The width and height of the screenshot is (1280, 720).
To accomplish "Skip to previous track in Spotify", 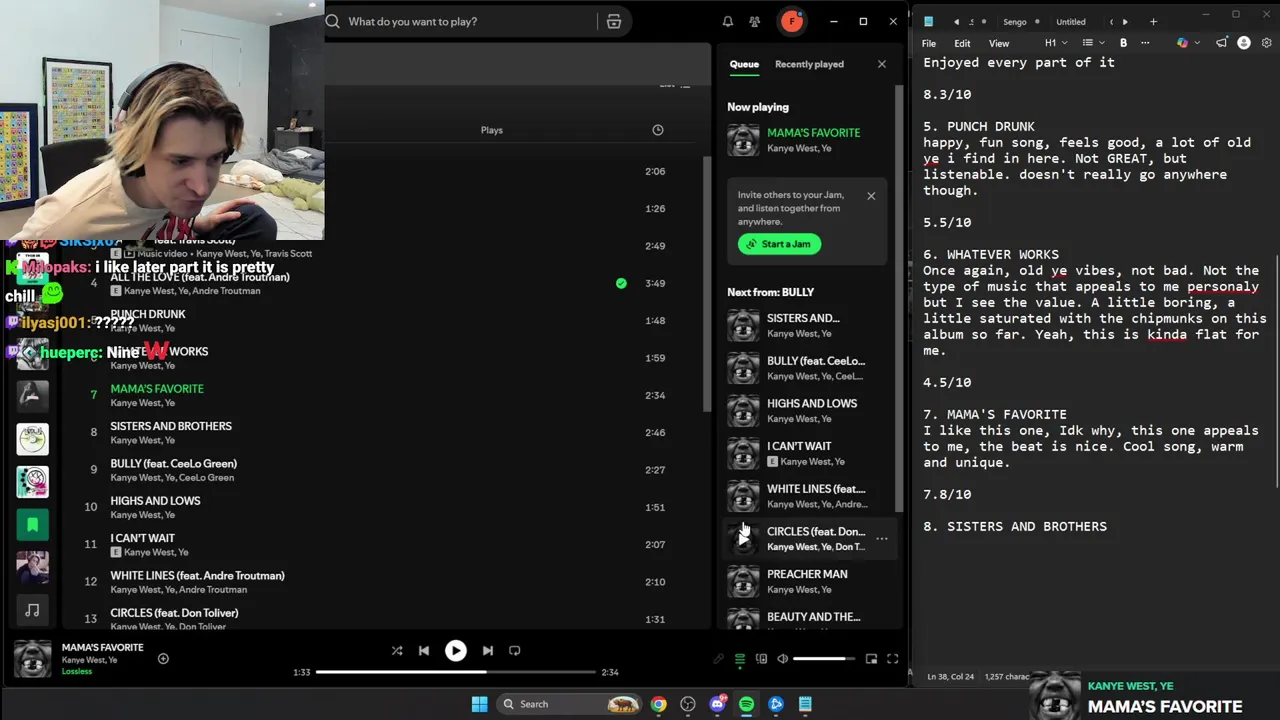I will [x=424, y=650].
